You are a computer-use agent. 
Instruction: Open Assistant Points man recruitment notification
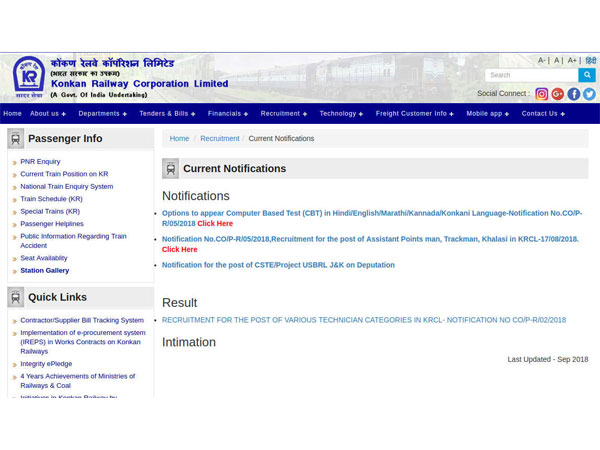[x=370, y=239]
